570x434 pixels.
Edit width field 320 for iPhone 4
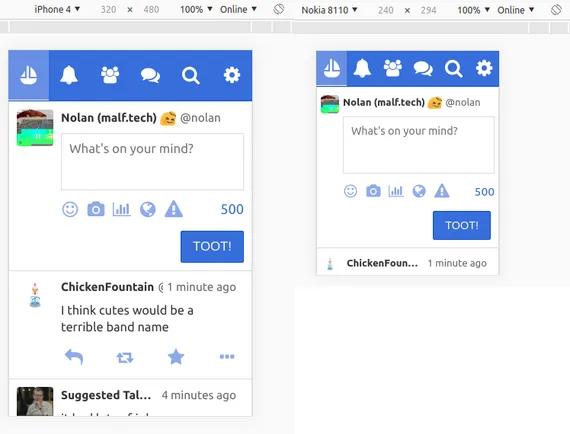coord(108,9)
